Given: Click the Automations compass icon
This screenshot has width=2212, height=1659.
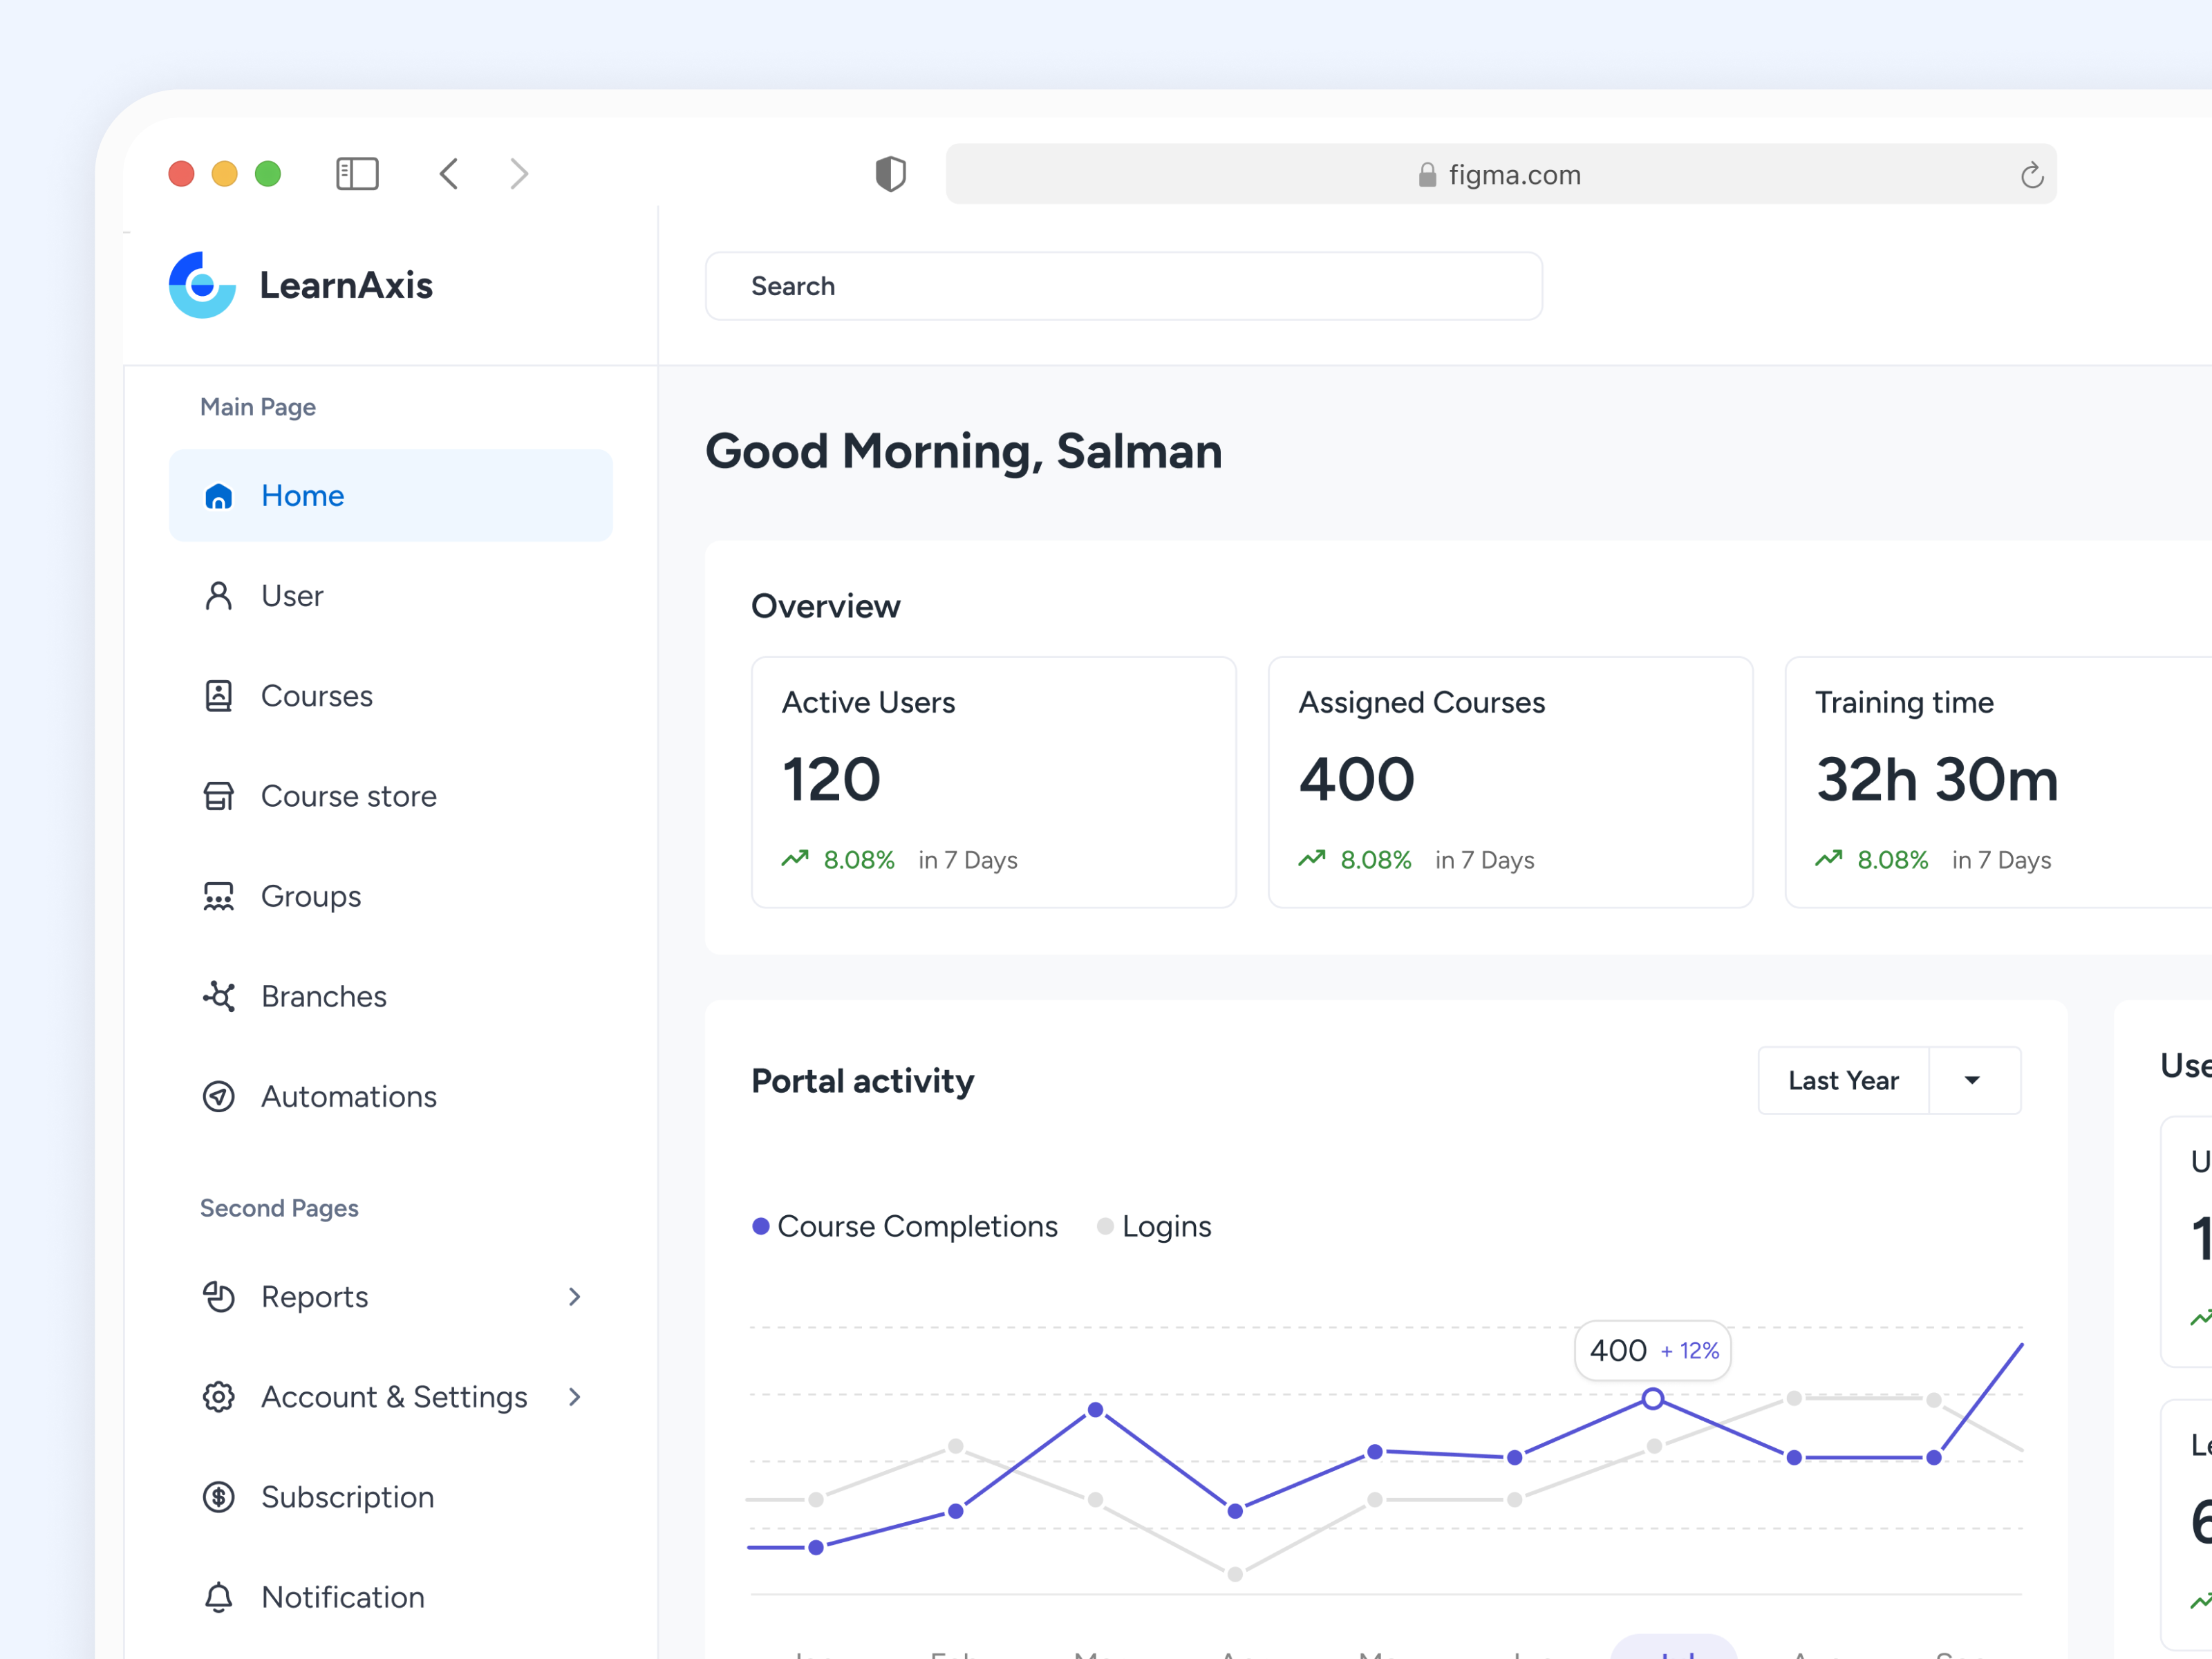Looking at the screenshot, I should click(218, 1096).
